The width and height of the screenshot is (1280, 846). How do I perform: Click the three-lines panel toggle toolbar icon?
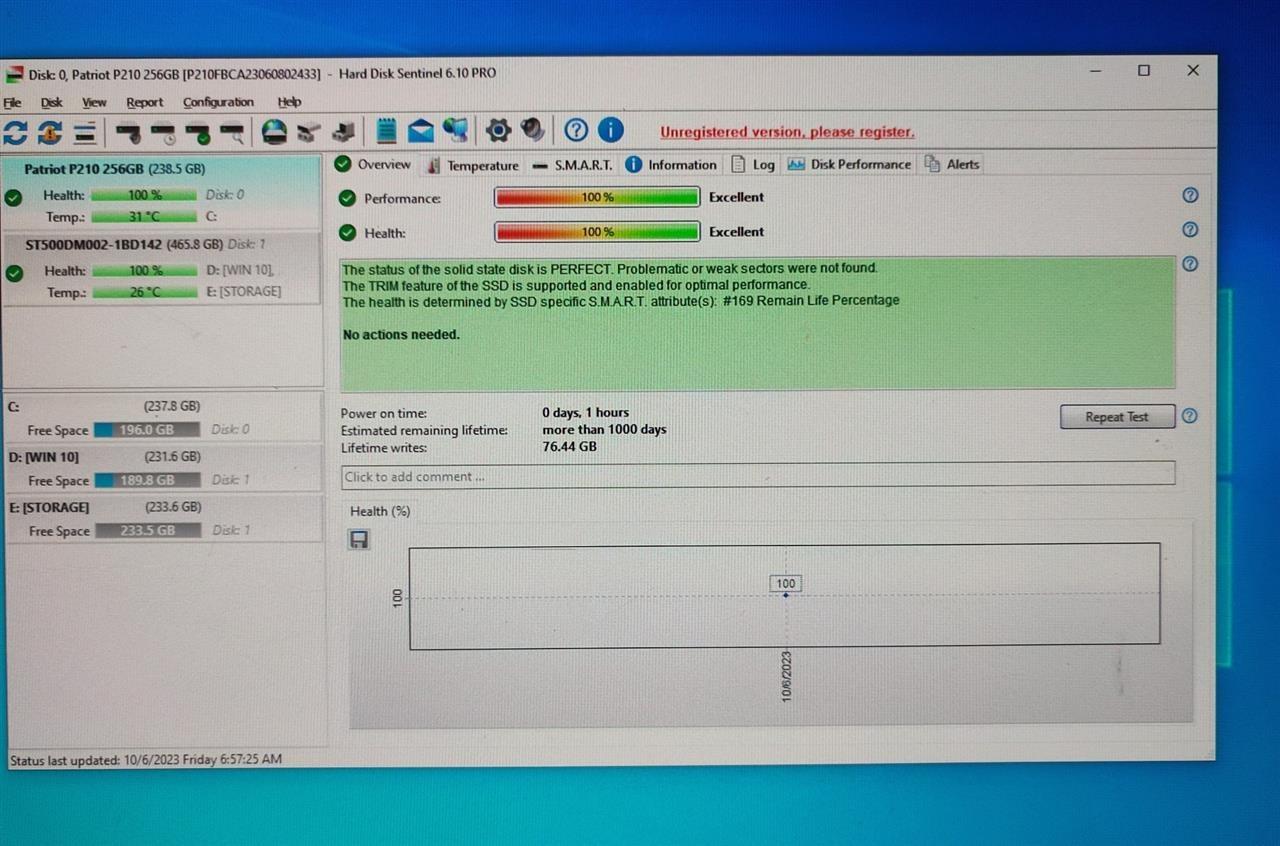point(85,131)
